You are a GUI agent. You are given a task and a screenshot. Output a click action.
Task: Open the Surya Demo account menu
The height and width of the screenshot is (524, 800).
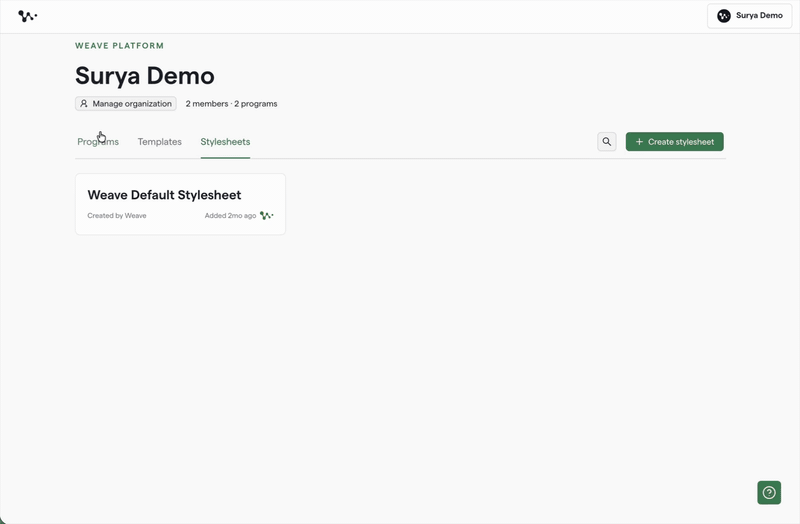(749, 16)
